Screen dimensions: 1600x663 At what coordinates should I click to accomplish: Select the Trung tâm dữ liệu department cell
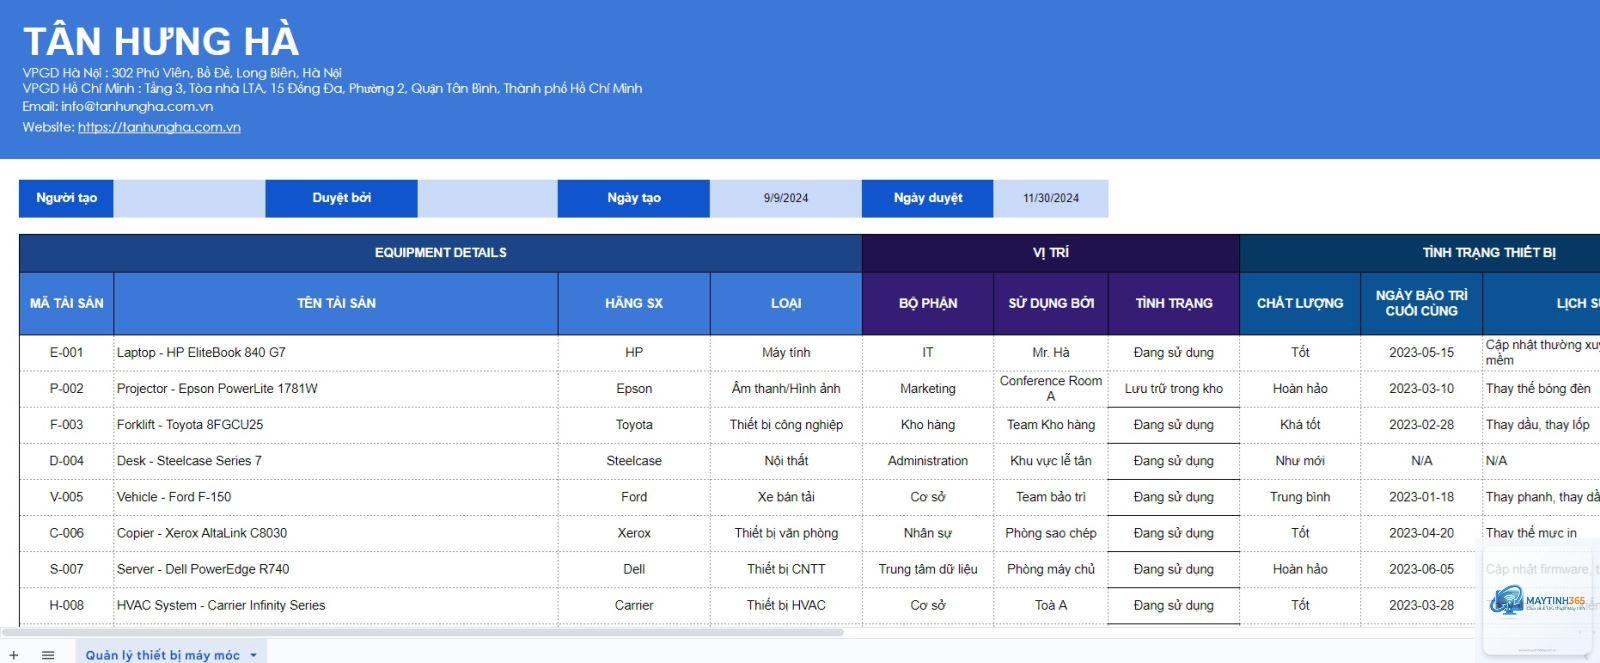[x=928, y=569]
